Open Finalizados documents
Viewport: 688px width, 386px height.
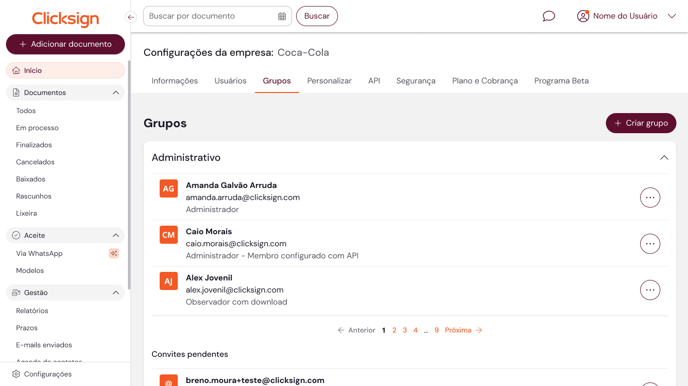pos(34,145)
